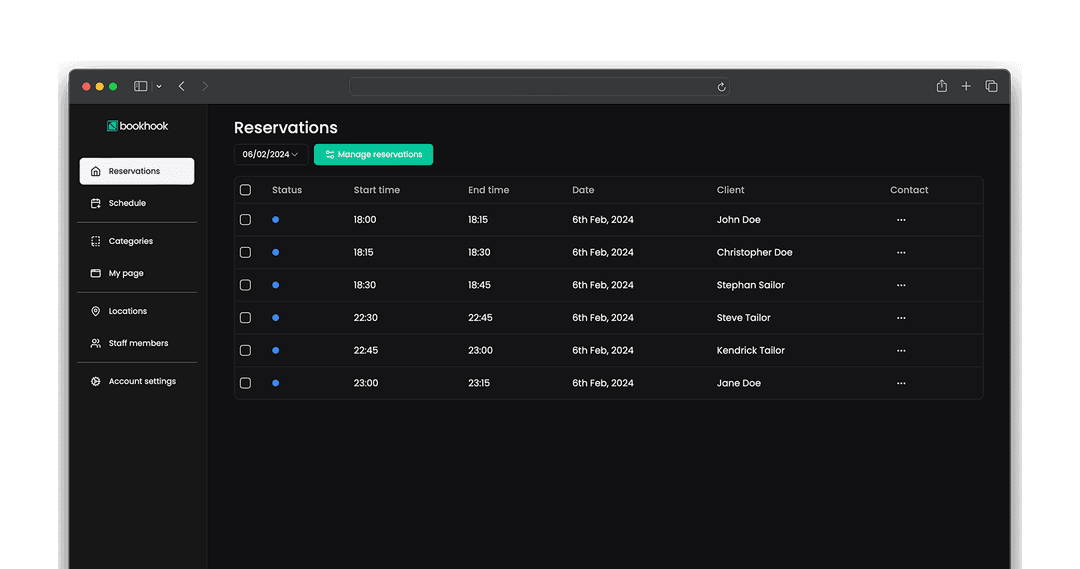Screen dimensions: 1080x569
Task: Click the My page icon
Action: tap(96, 273)
